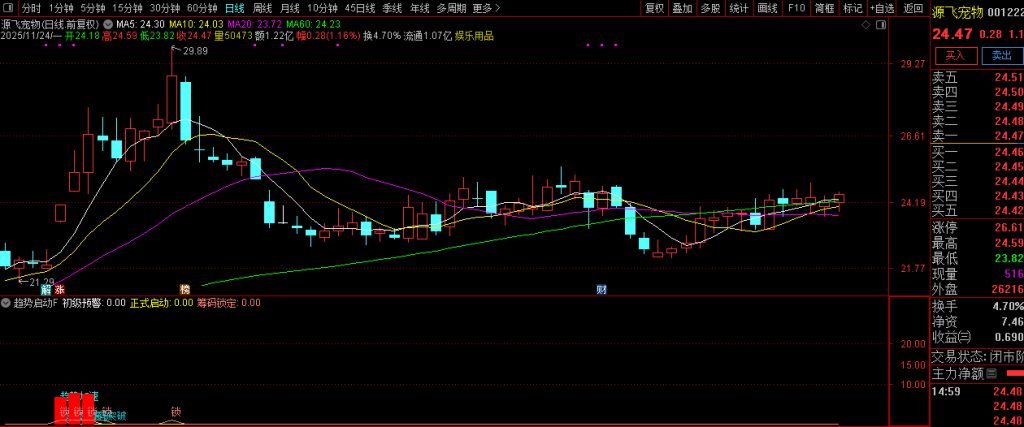1024x427 pixels.
Task: Click the red 涨 marker icon
Action: pos(59,289)
